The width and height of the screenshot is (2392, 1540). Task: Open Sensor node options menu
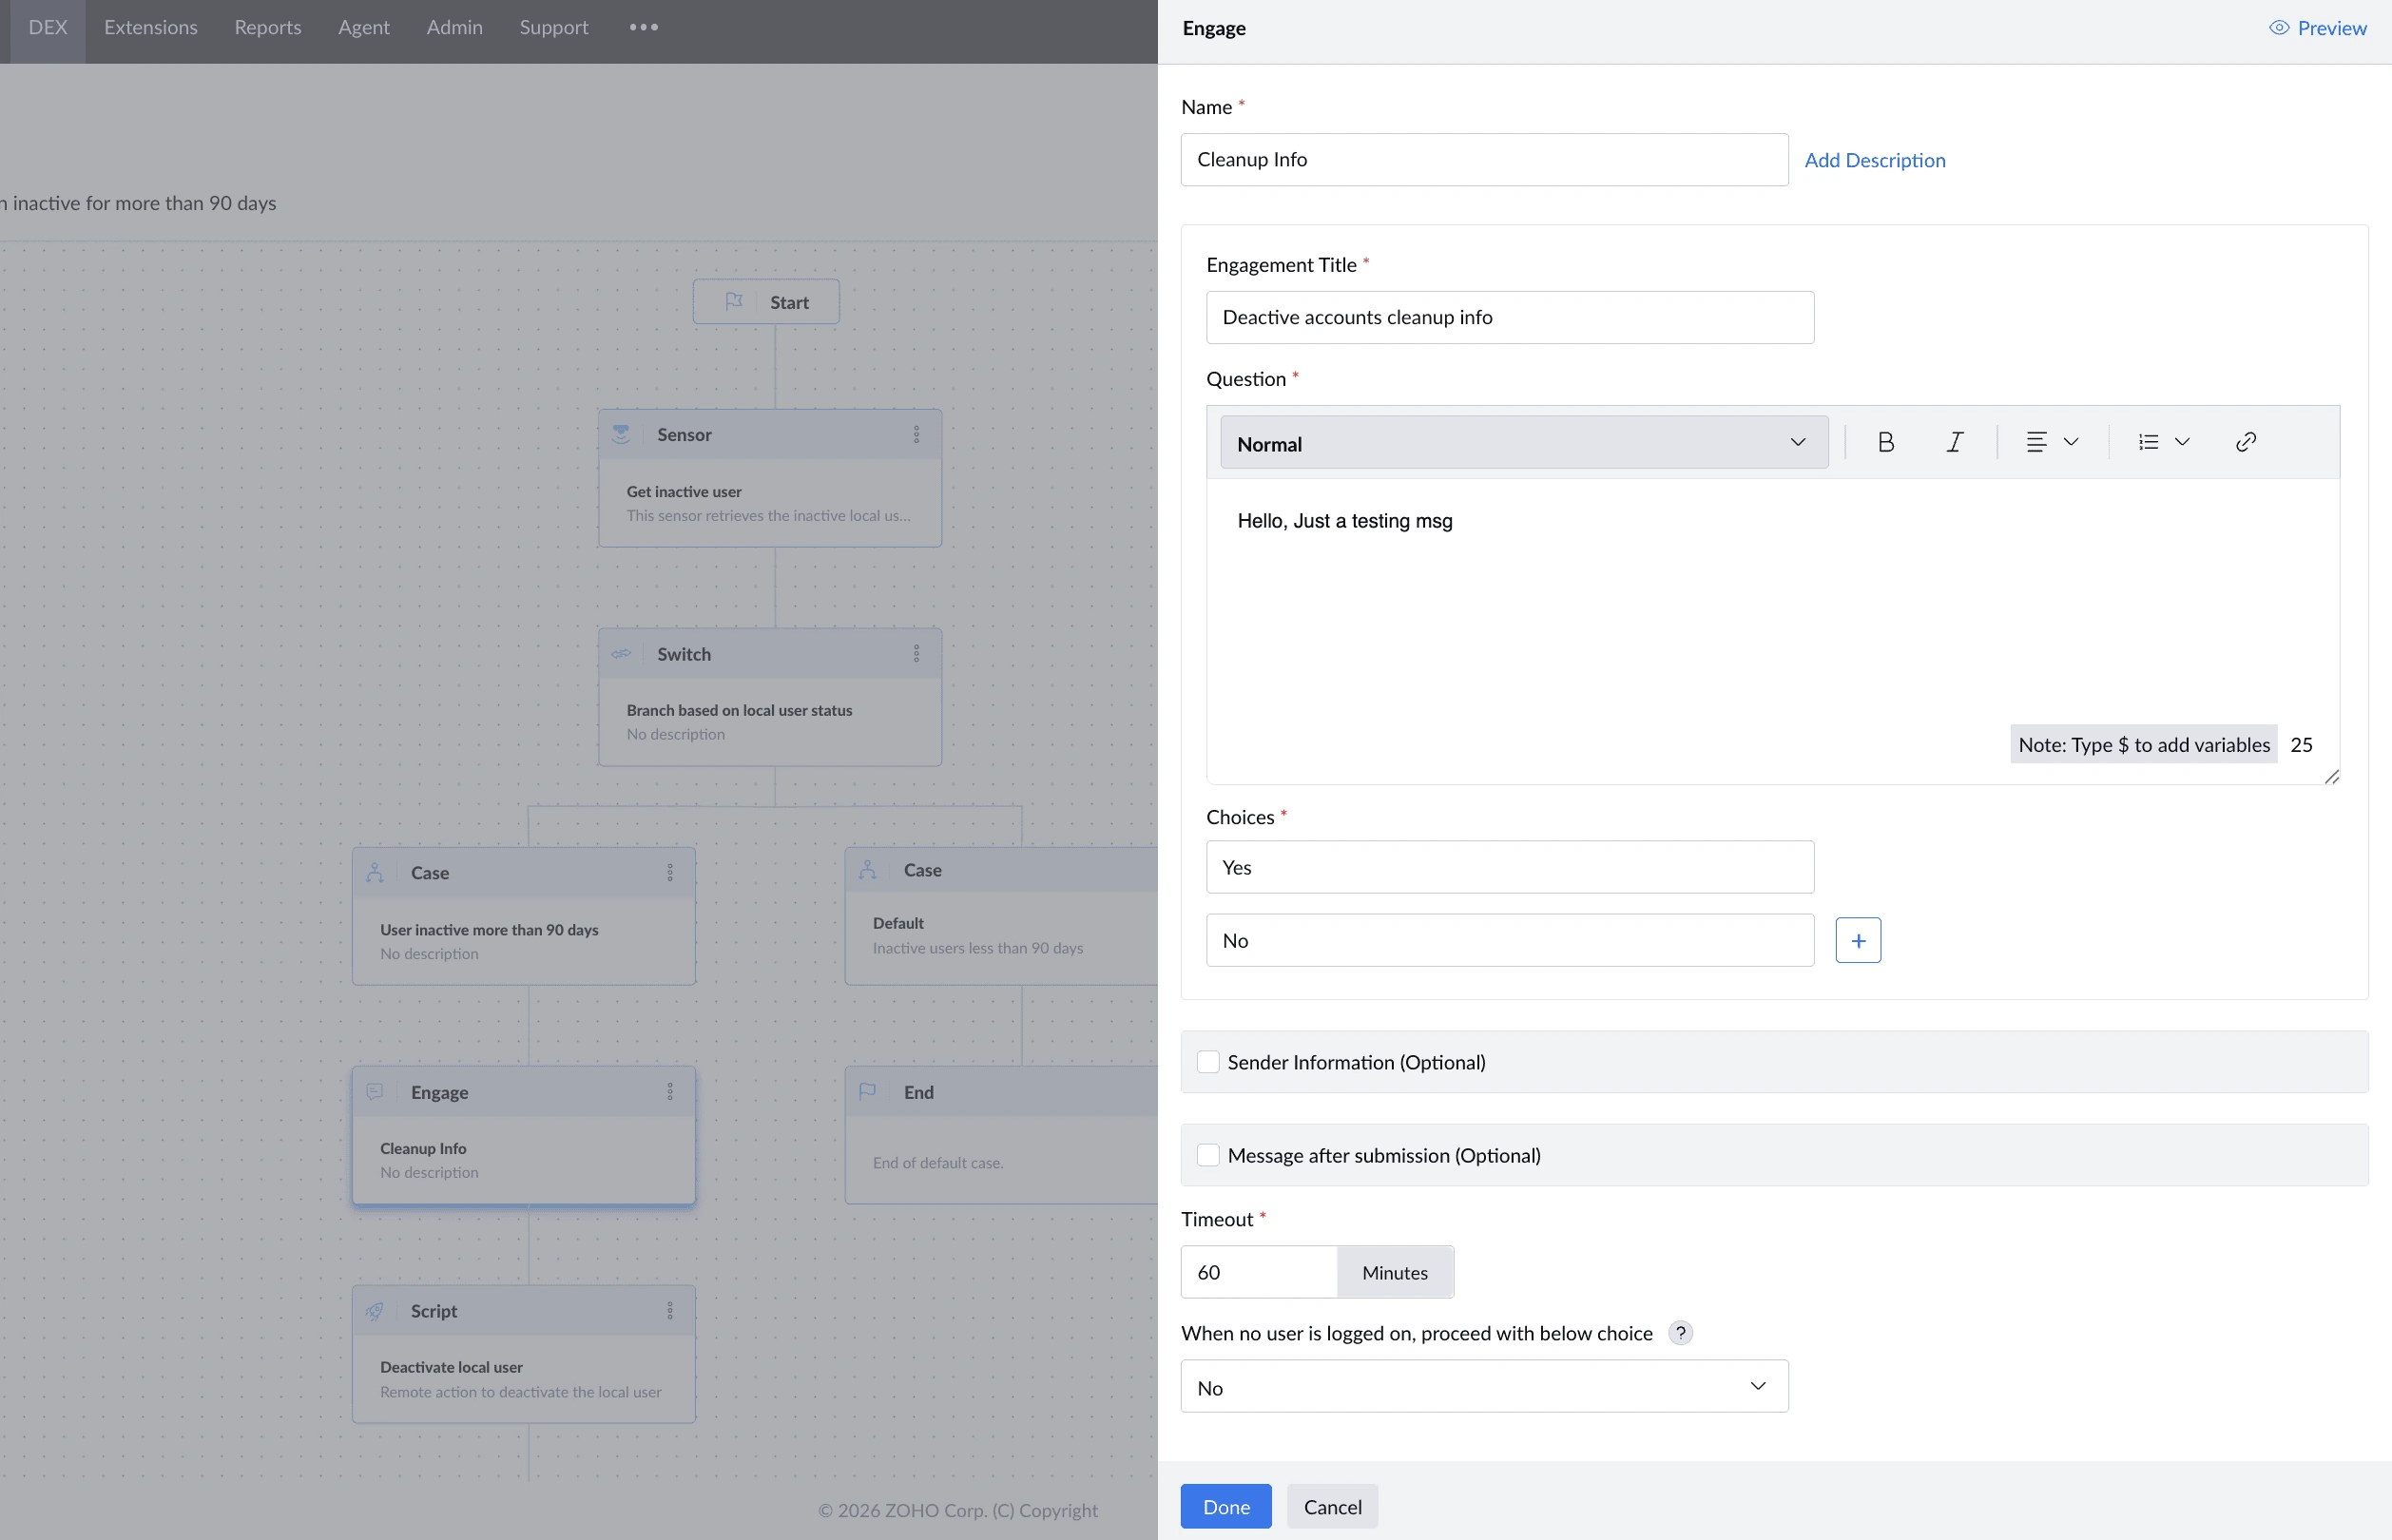pyautogui.click(x=916, y=434)
